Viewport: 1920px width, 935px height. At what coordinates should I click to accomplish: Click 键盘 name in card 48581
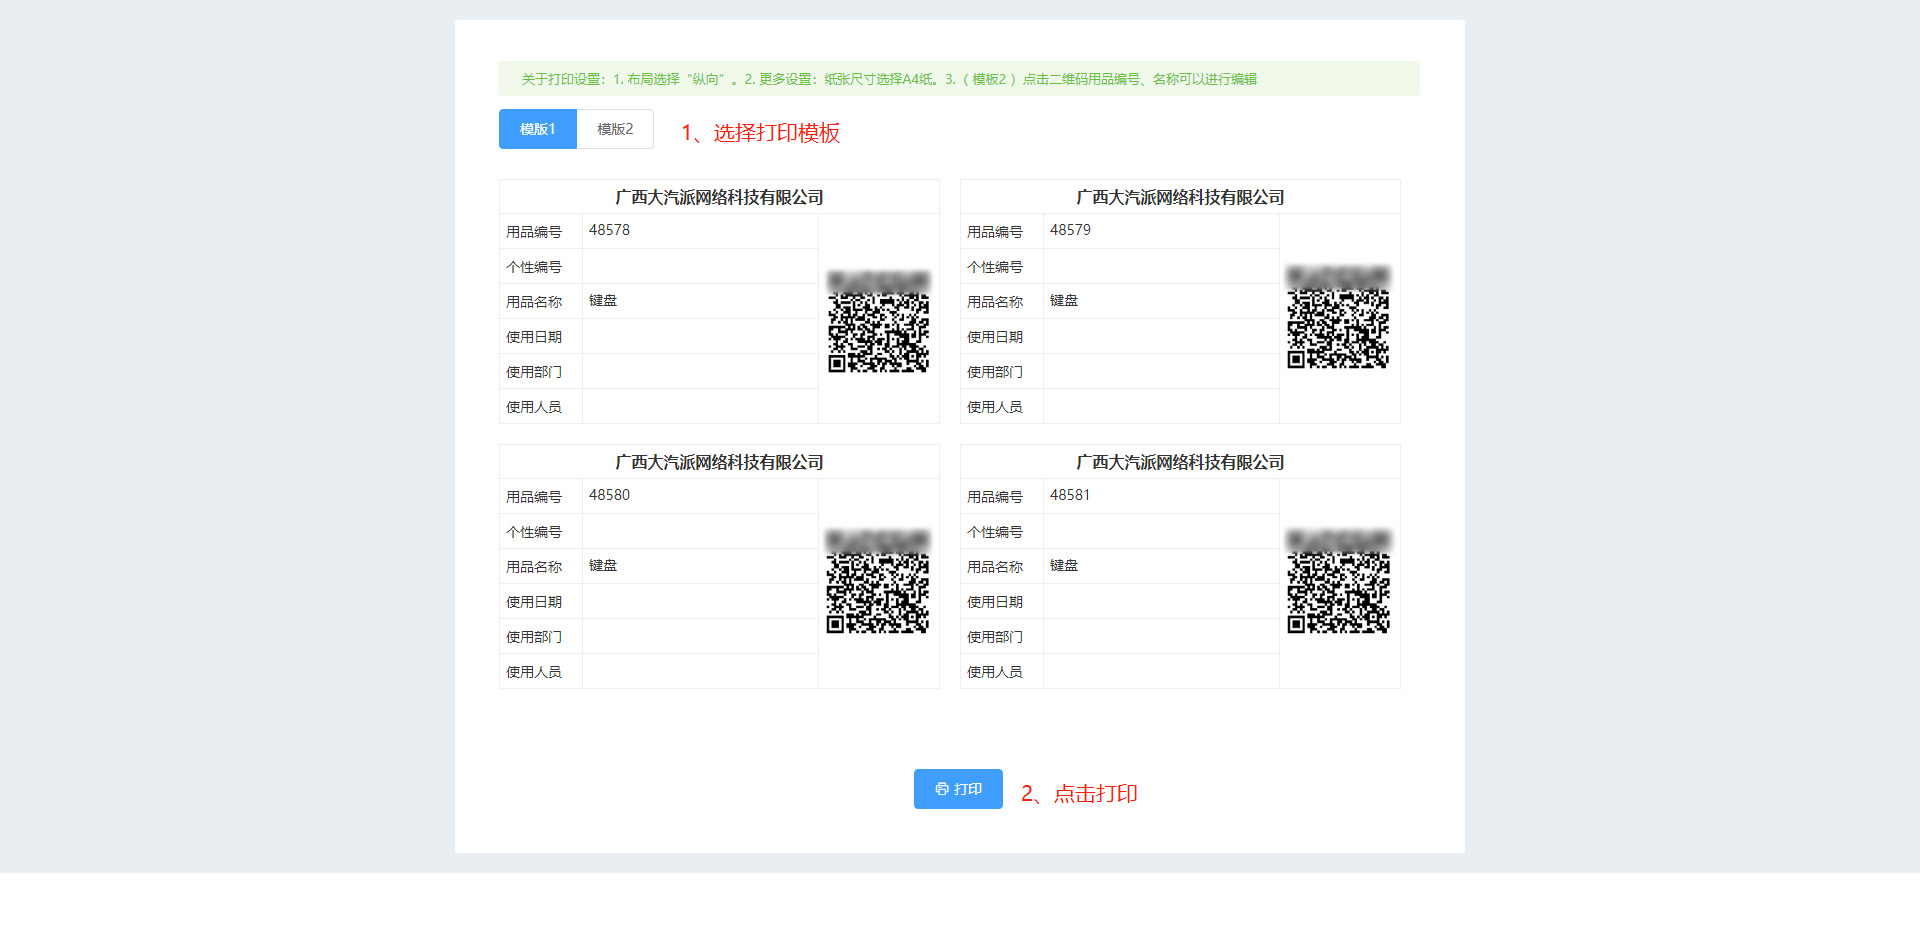pos(1064,565)
